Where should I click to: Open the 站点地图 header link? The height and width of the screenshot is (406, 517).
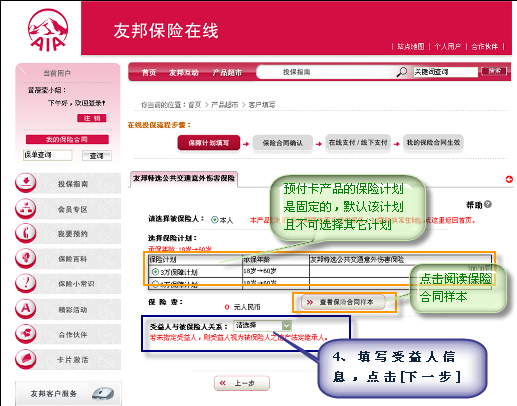click(411, 46)
